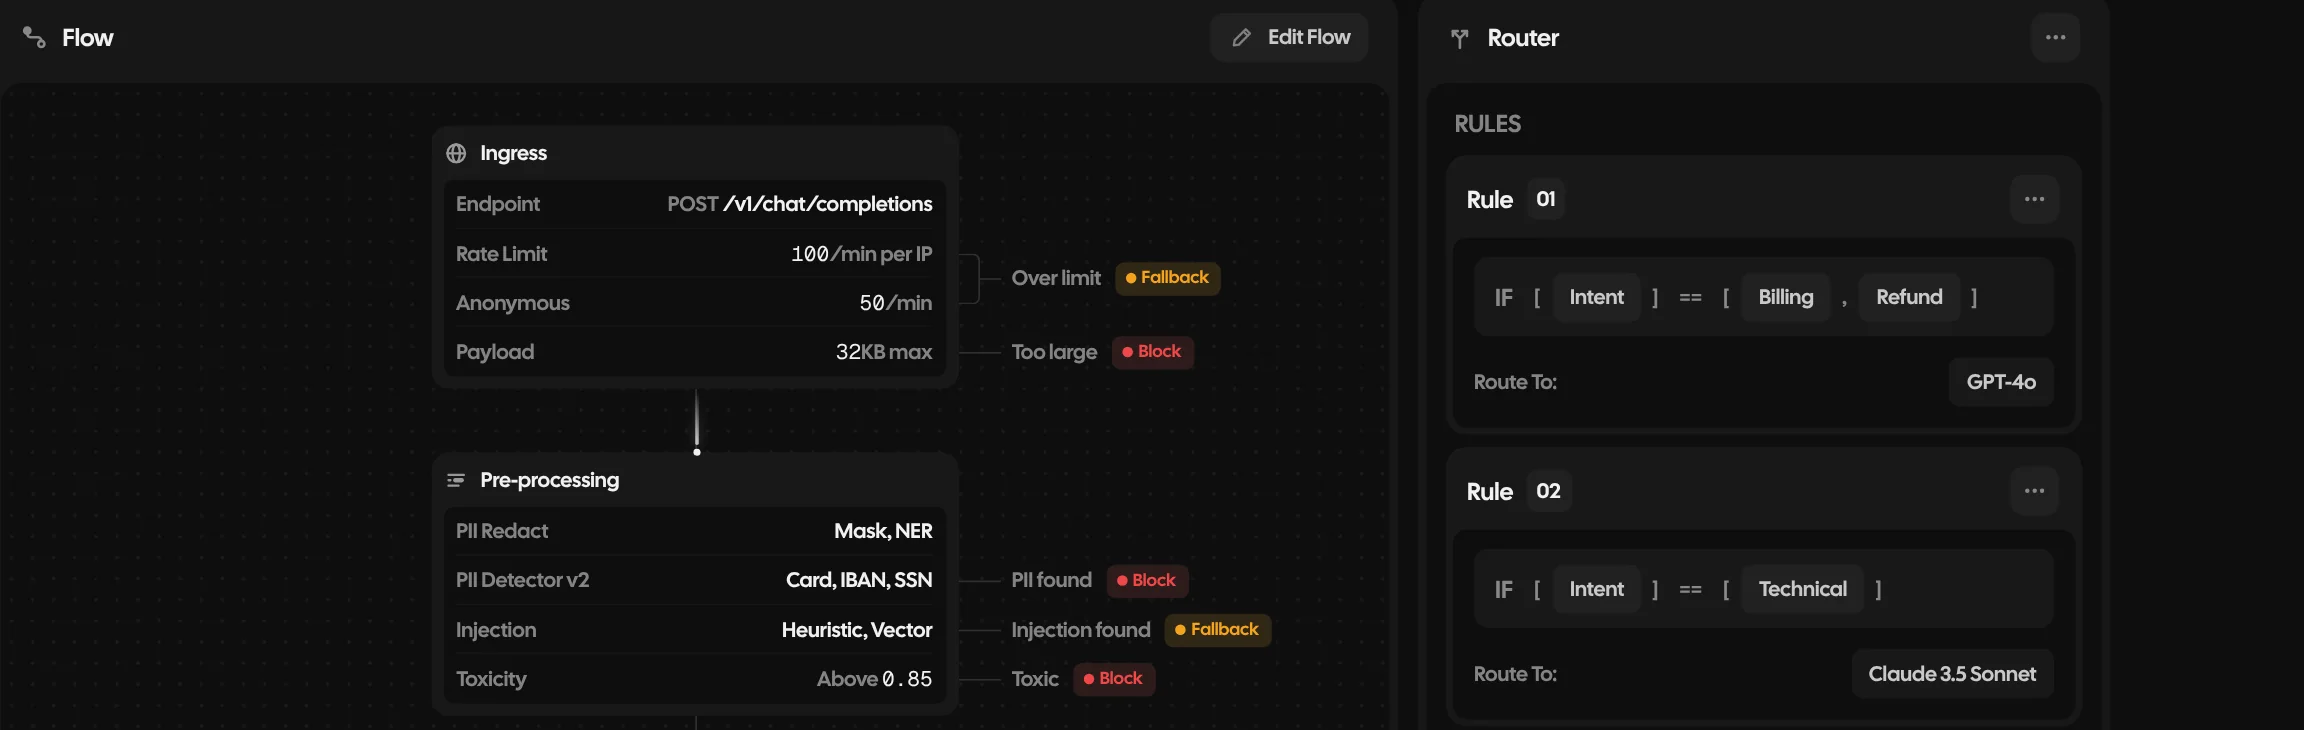This screenshot has width=2304, height=730.
Task: Open Rule 02 more options menu
Action: click(2034, 491)
